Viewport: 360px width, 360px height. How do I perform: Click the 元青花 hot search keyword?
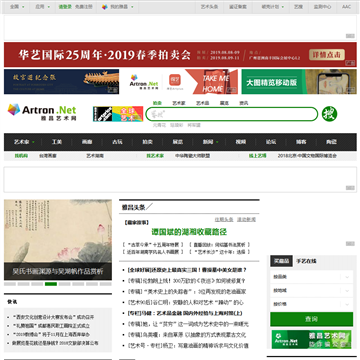(x=159, y=125)
